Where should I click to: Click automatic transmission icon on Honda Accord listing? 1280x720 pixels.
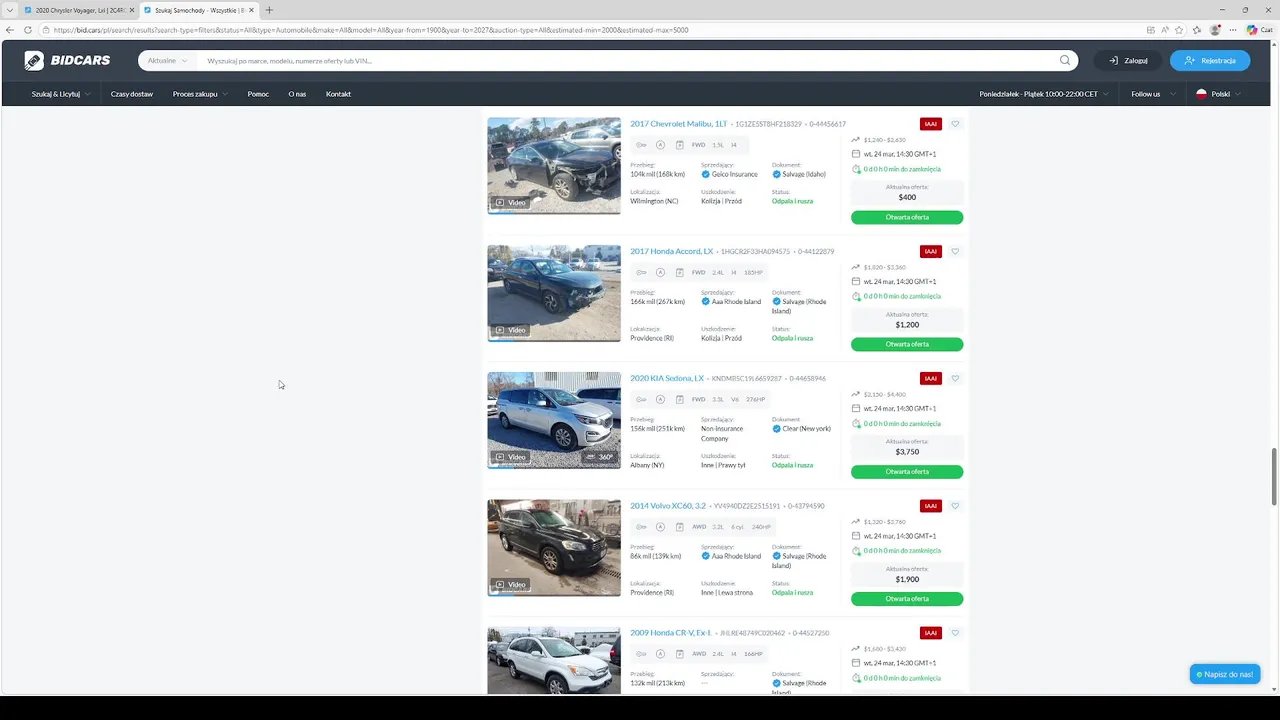[660, 272]
